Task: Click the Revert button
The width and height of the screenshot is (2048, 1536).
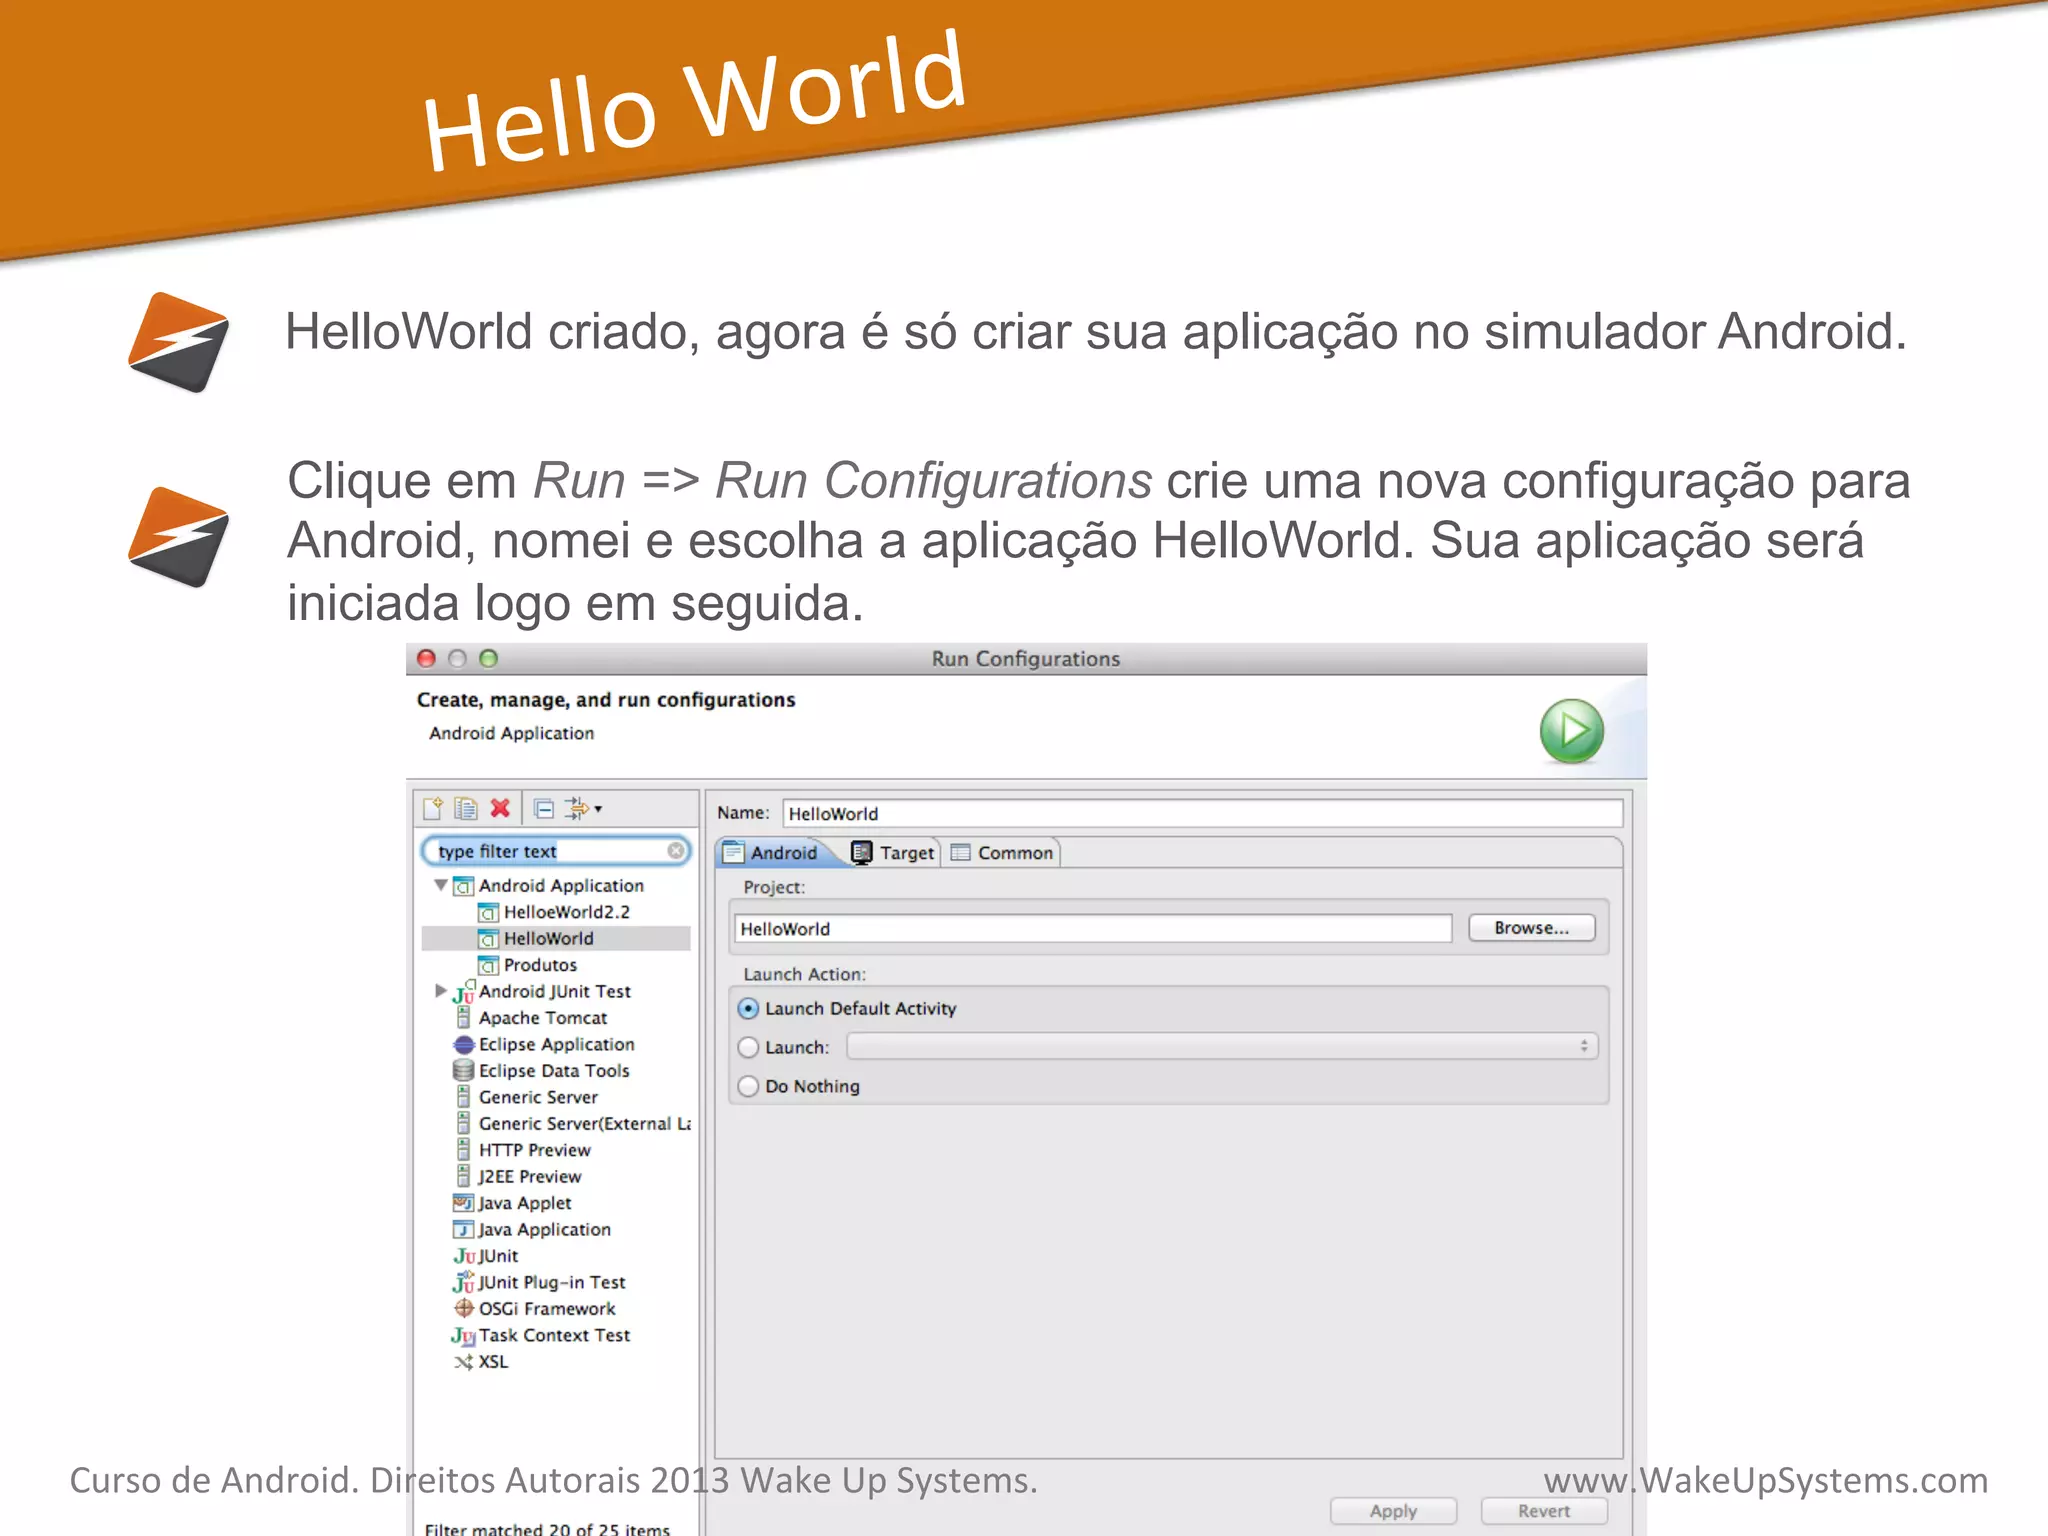Action: [1544, 1511]
